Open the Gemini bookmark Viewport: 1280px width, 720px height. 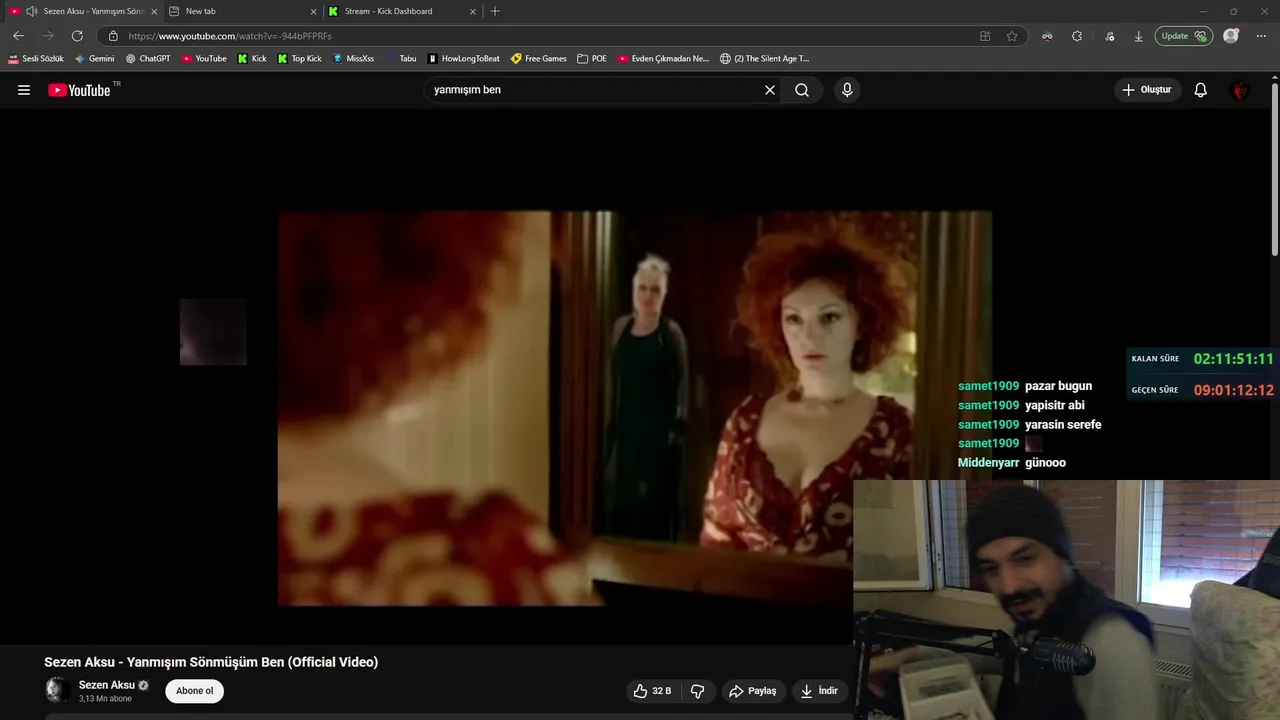click(95, 59)
